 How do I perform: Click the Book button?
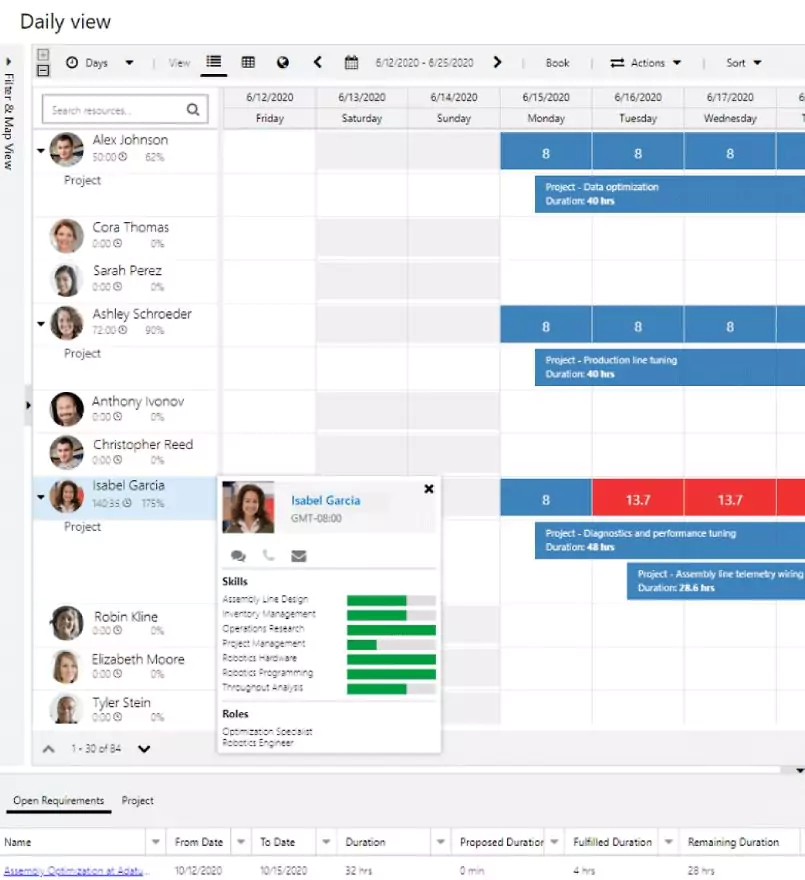point(557,63)
